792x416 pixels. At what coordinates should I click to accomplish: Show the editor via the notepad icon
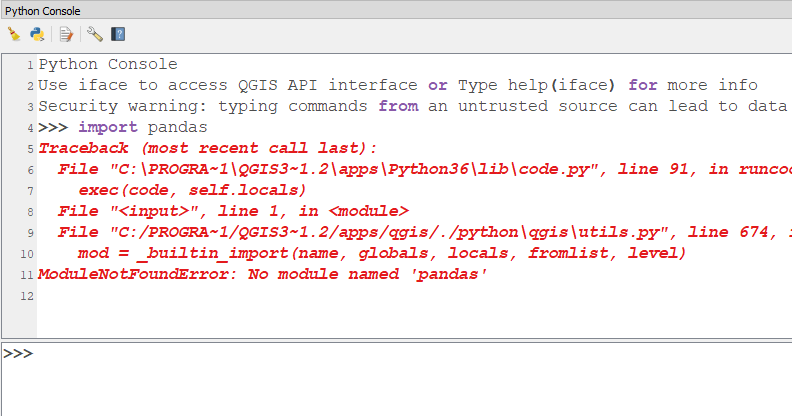(66, 34)
